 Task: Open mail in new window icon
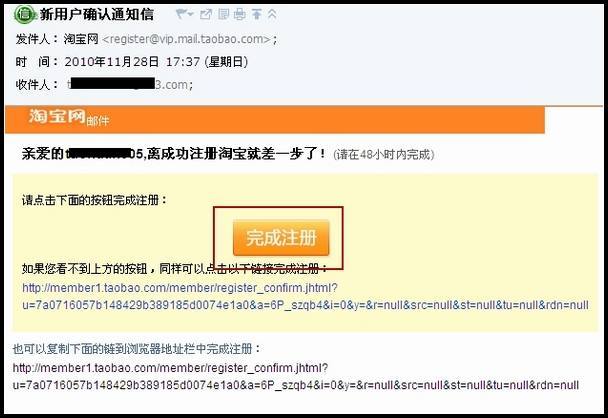[206, 14]
